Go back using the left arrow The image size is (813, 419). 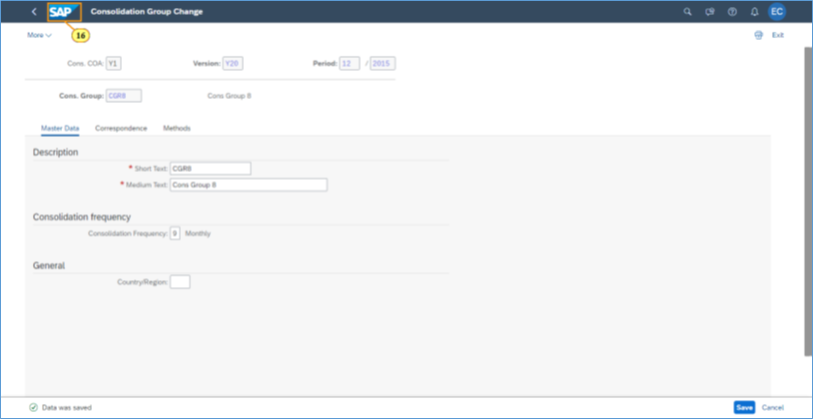[34, 12]
